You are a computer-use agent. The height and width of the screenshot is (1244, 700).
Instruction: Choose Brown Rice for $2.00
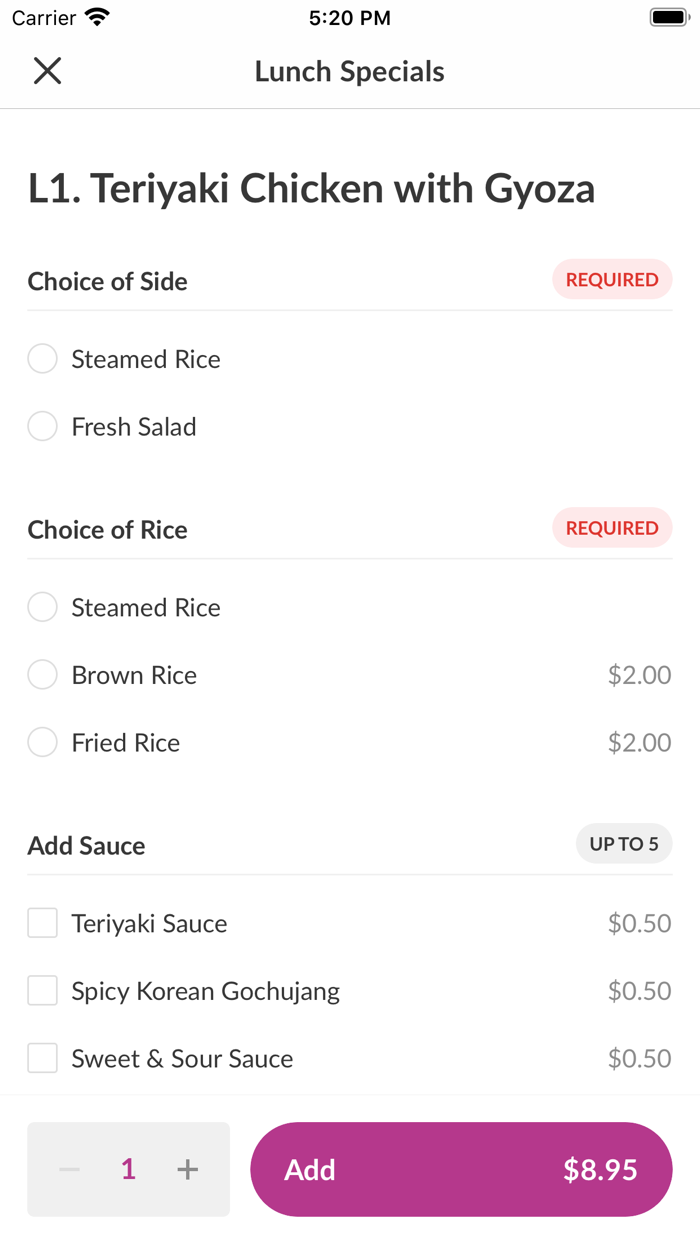click(42, 674)
